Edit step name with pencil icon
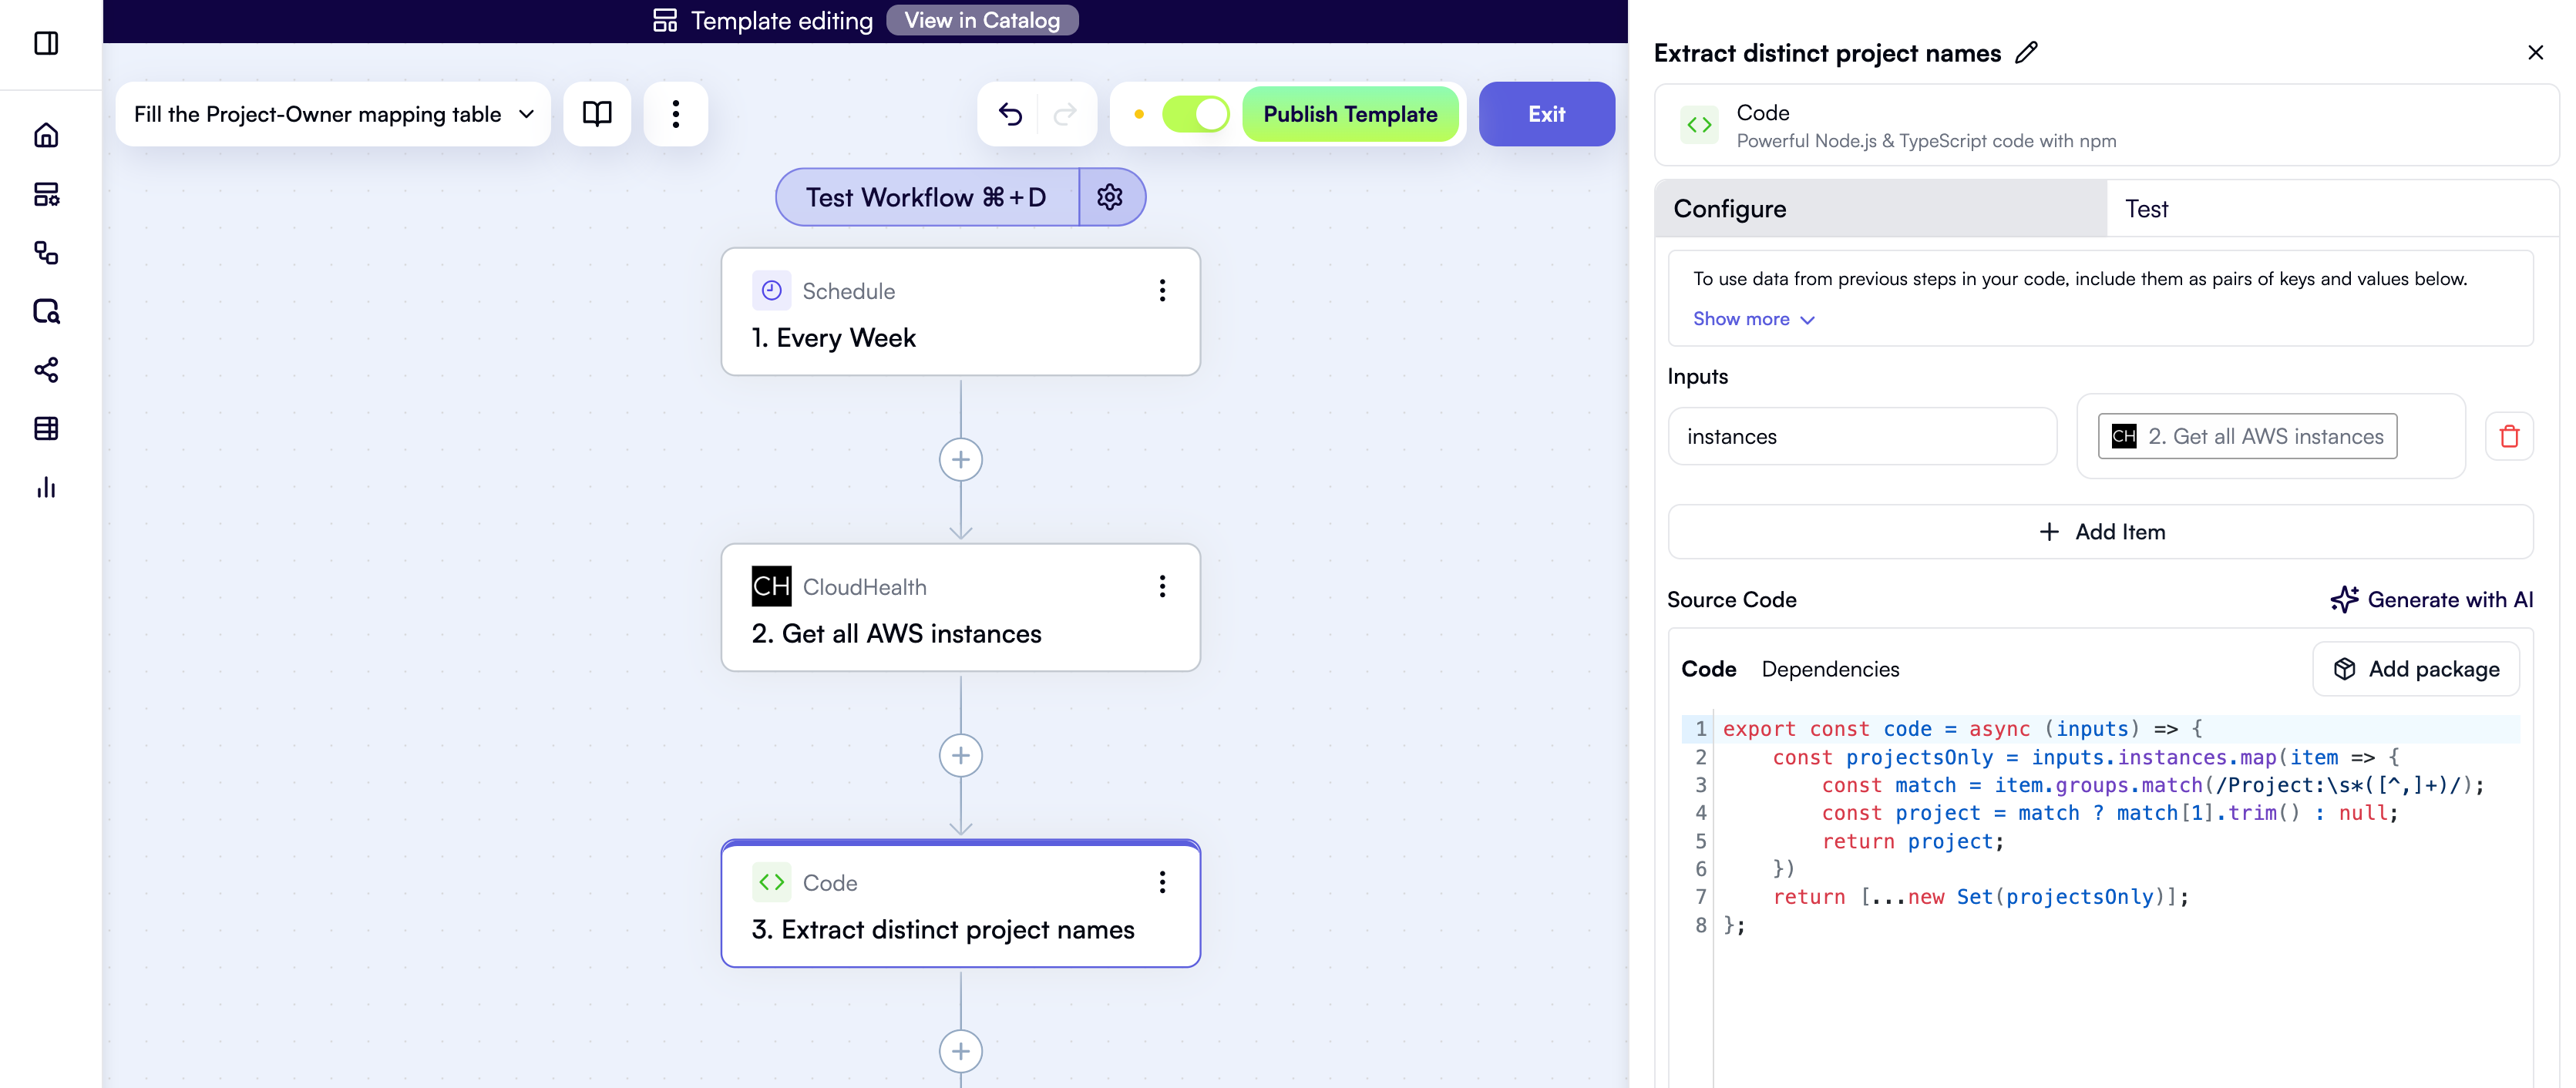The width and height of the screenshot is (2576, 1088). 2026,53
